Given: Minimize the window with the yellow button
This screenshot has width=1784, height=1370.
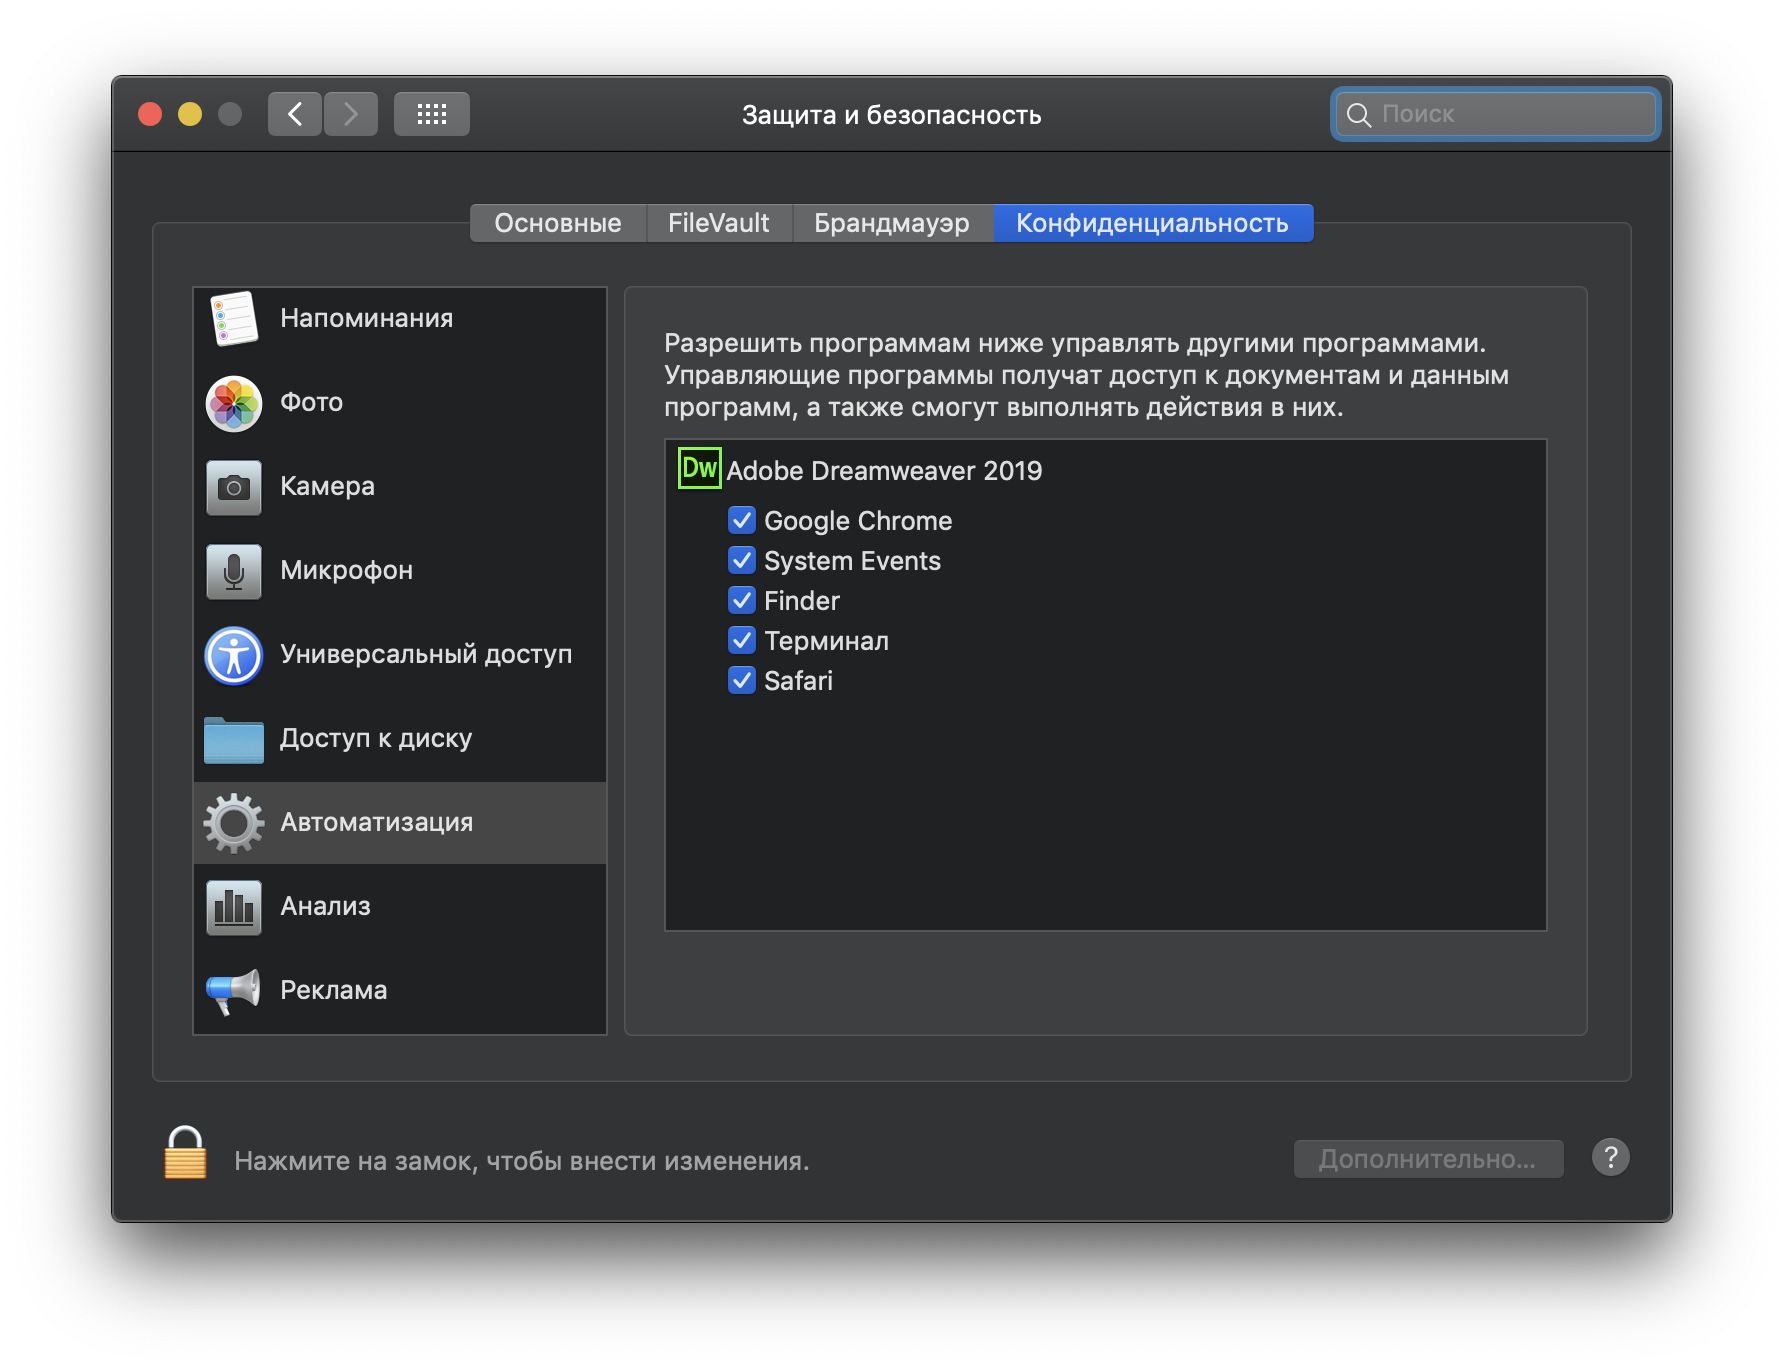Looking at the screenshot, I should click(190, 114).
